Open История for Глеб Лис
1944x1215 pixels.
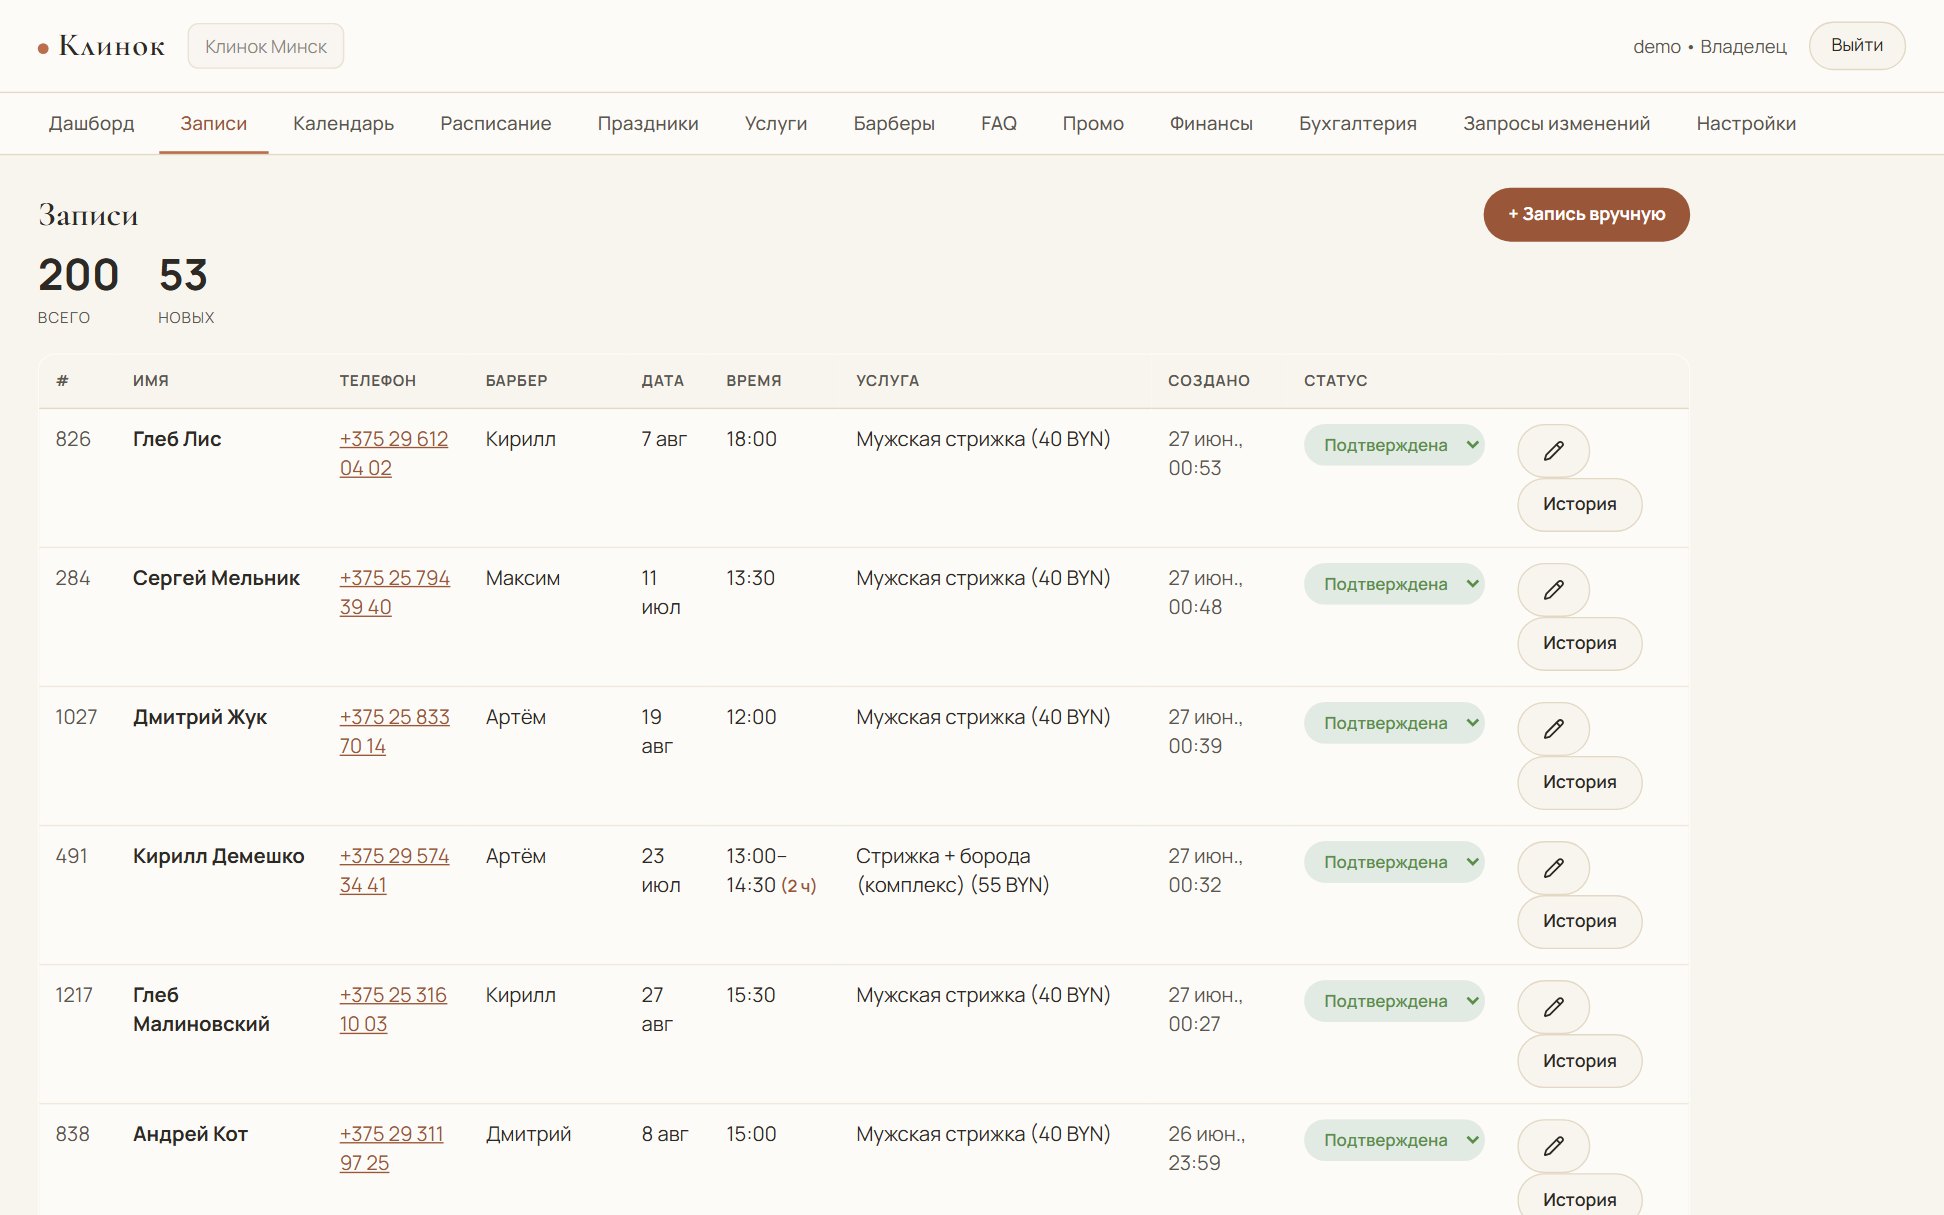coord(1580,504)
